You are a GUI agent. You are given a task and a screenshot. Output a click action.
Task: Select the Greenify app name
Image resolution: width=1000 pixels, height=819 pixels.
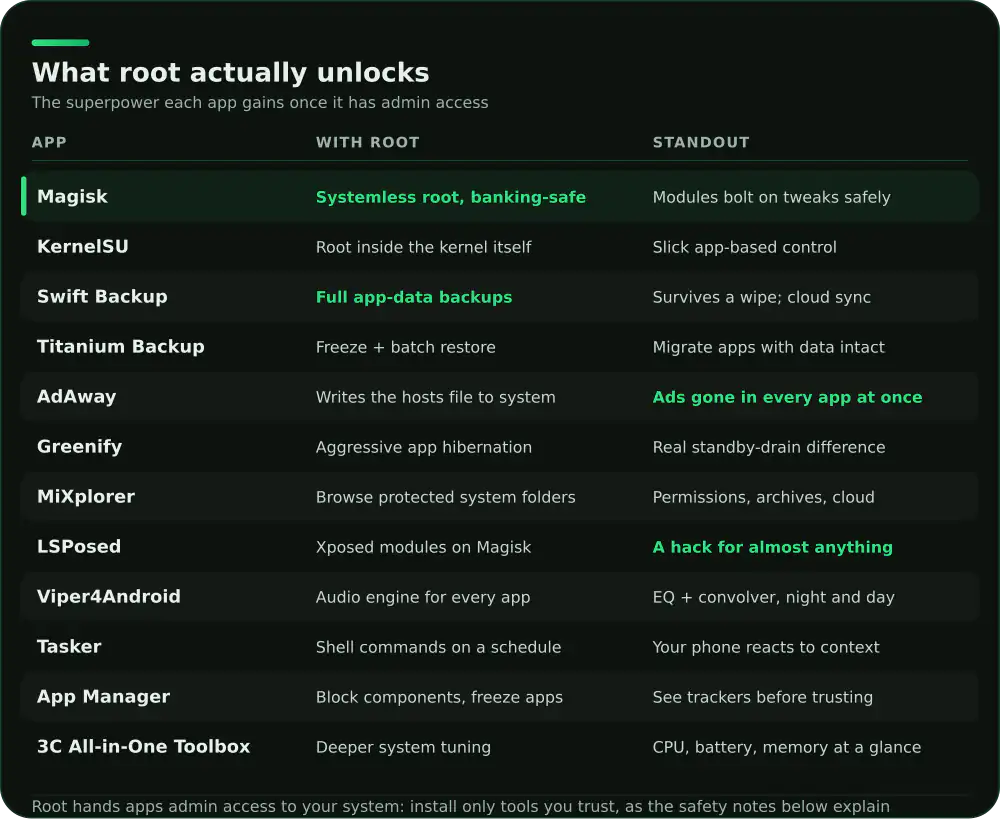click(x=79, y=446)
